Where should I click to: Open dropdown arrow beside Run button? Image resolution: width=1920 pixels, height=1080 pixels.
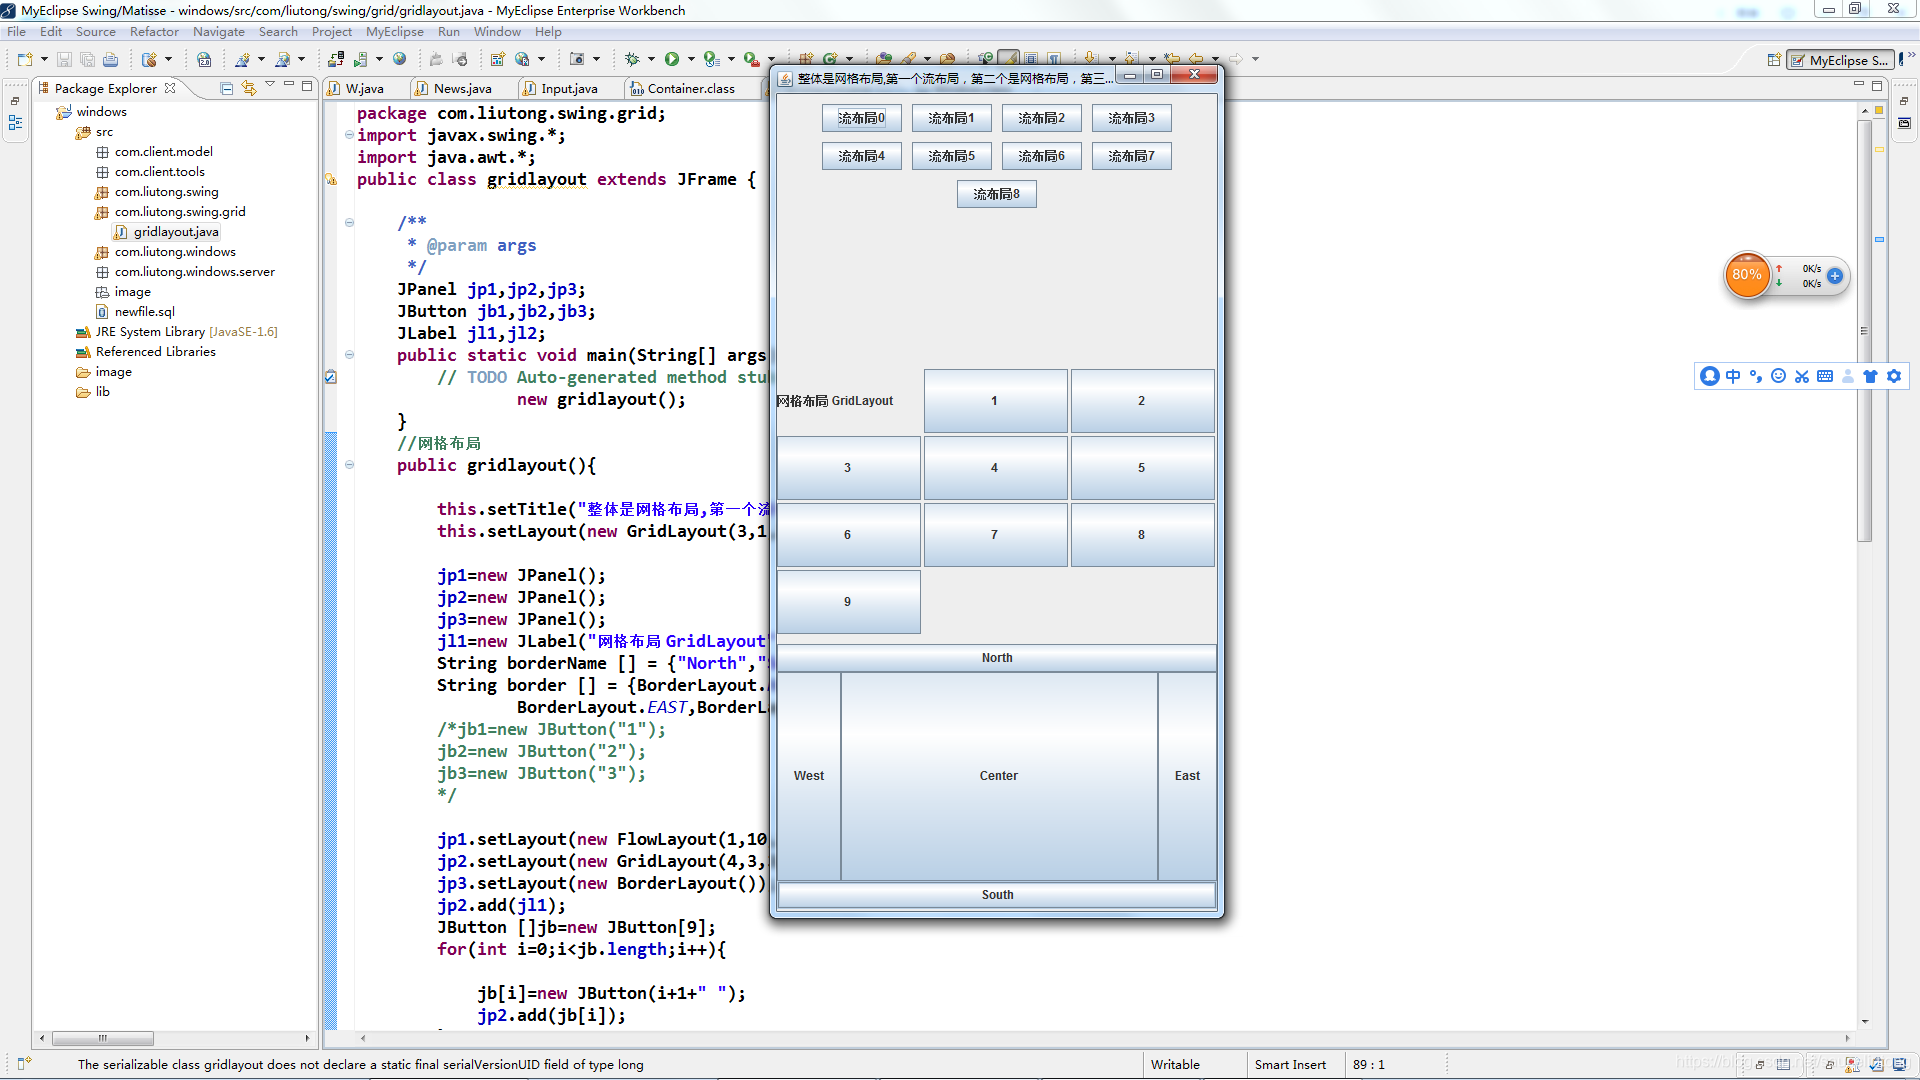click(x=691, y=59)
